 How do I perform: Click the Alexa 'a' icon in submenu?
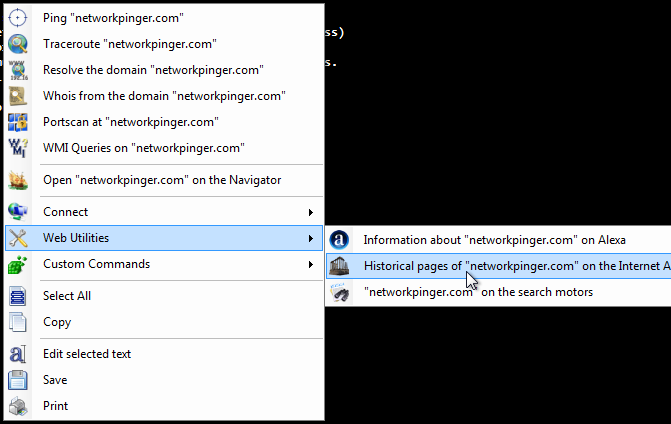point(339,240)
